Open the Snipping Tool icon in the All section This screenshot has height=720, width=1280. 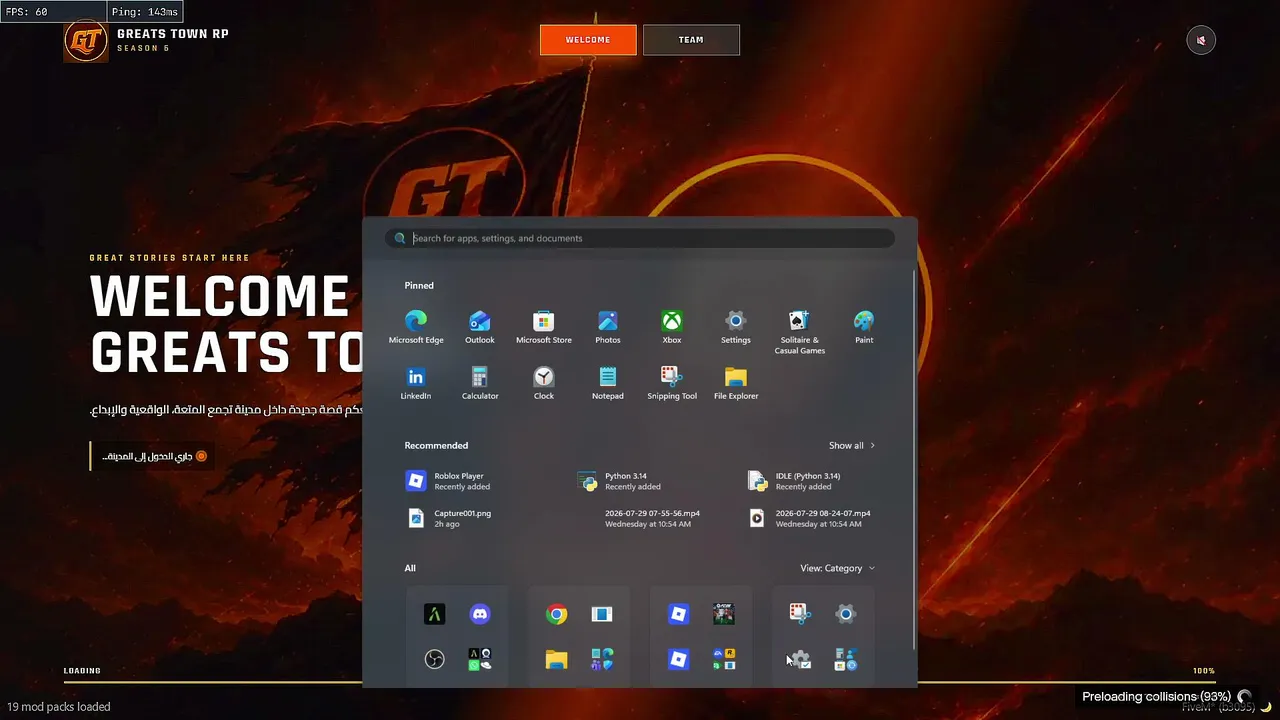coord(799,614)
